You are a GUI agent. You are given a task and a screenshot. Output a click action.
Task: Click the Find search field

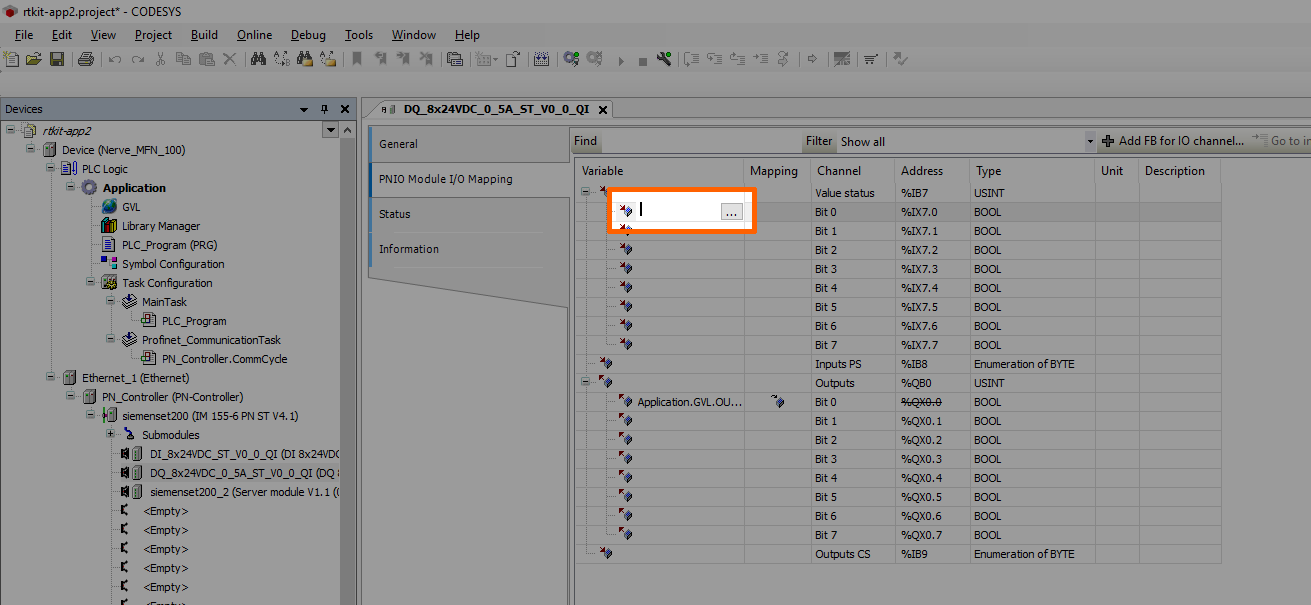(x=700, y=142)
